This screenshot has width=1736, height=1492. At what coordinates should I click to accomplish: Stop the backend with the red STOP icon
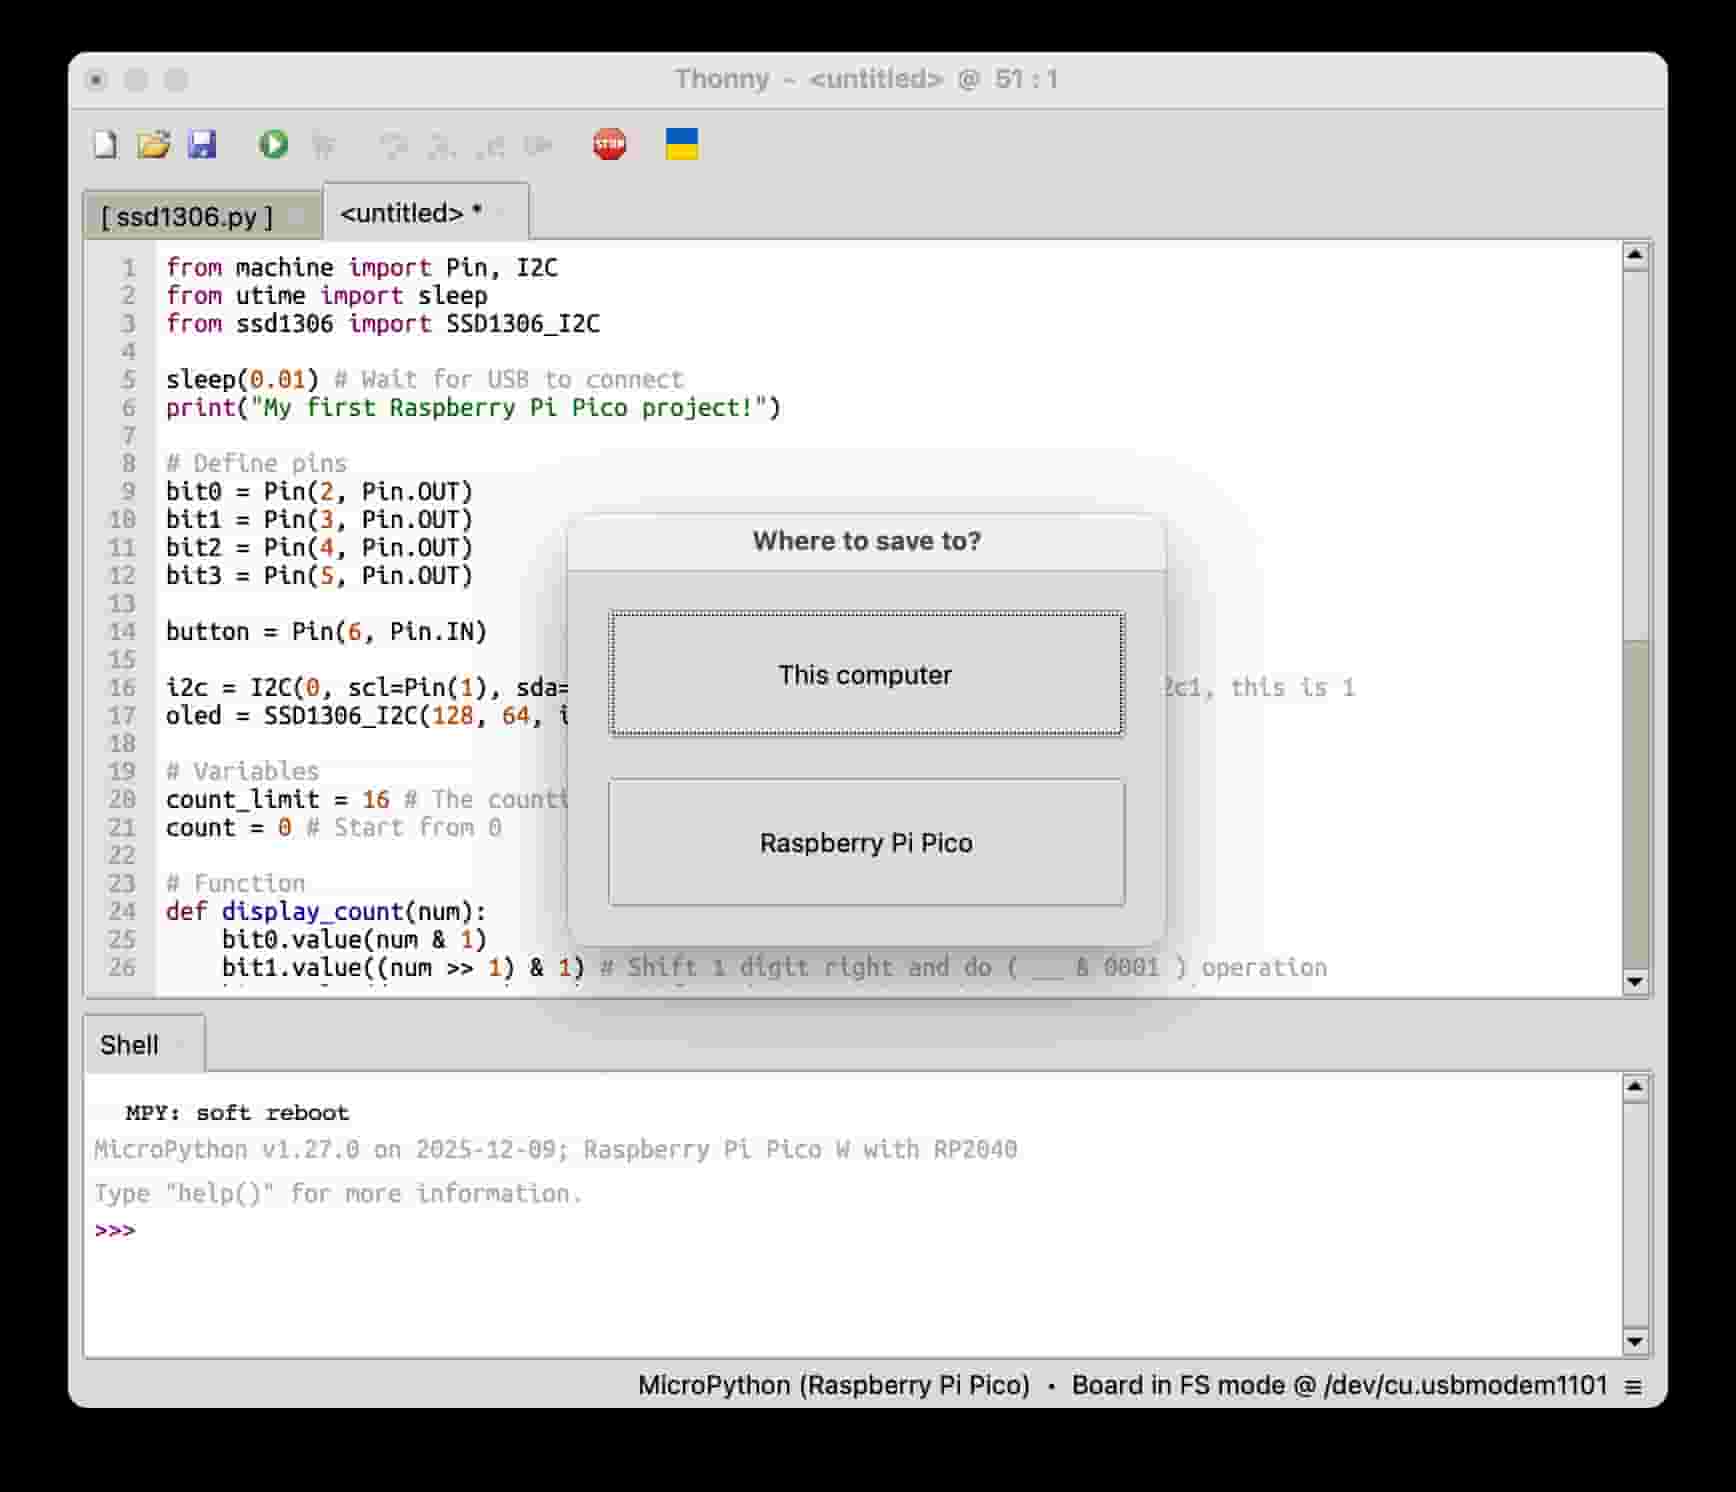(x=609, y=145)
